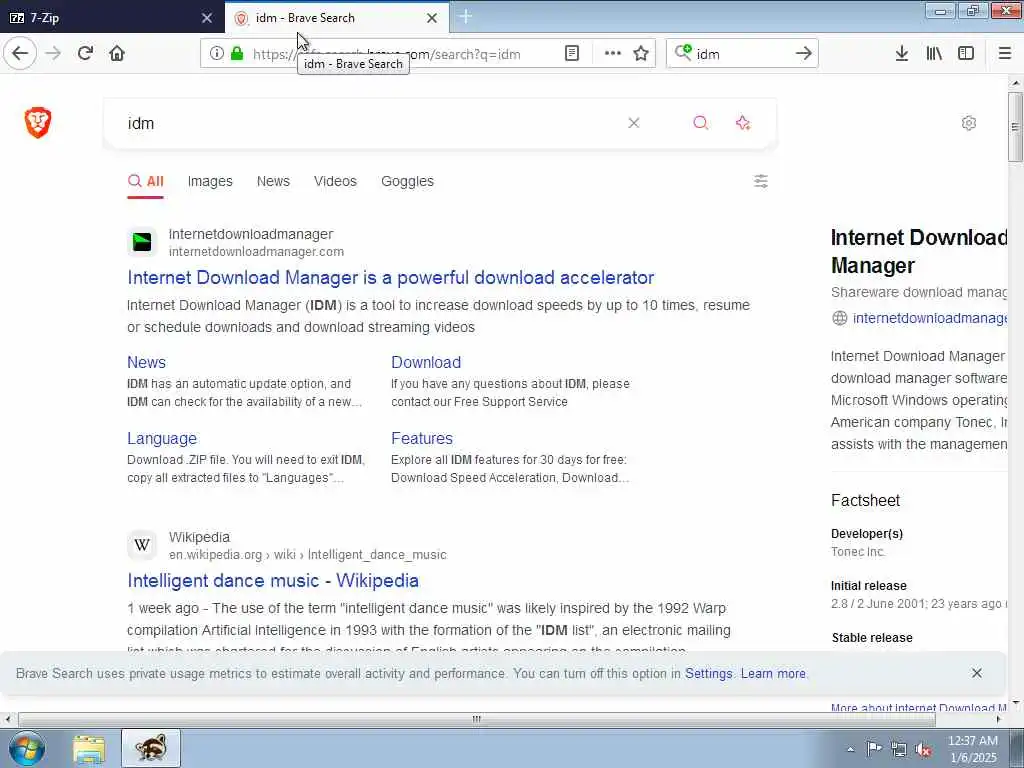This screenshot has height=768, width=1024.
Task: Click the network tray icon
Action: 899,749
